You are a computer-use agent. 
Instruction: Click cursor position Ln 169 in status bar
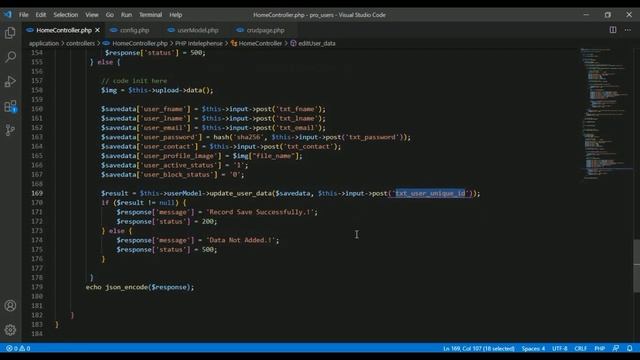(x=478, y=348)
